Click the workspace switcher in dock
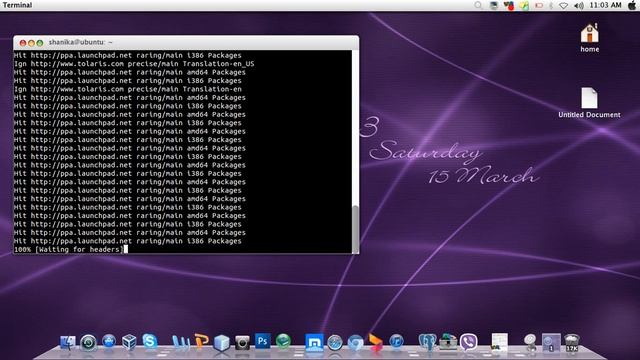This screenshot has width=640, height=360. click(x=551, y=342)
